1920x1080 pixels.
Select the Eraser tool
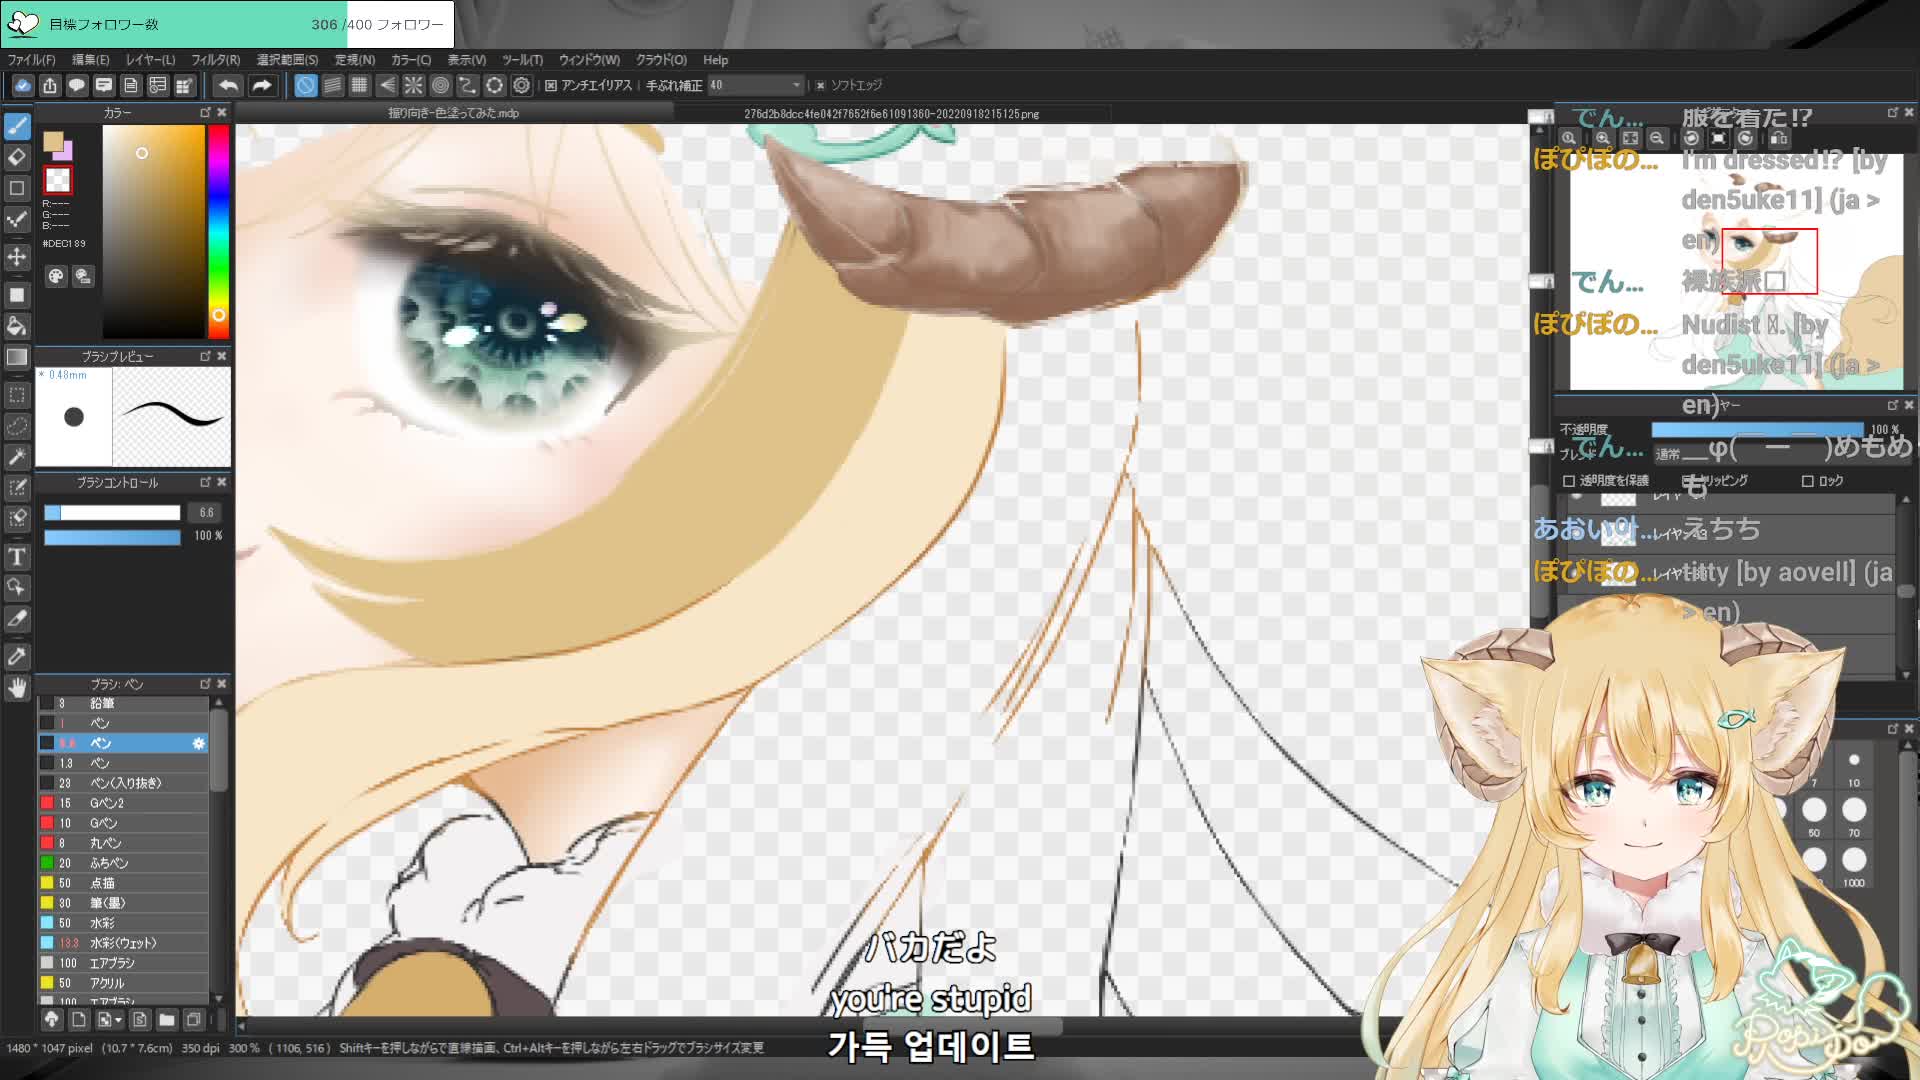[x=17, y=157]
